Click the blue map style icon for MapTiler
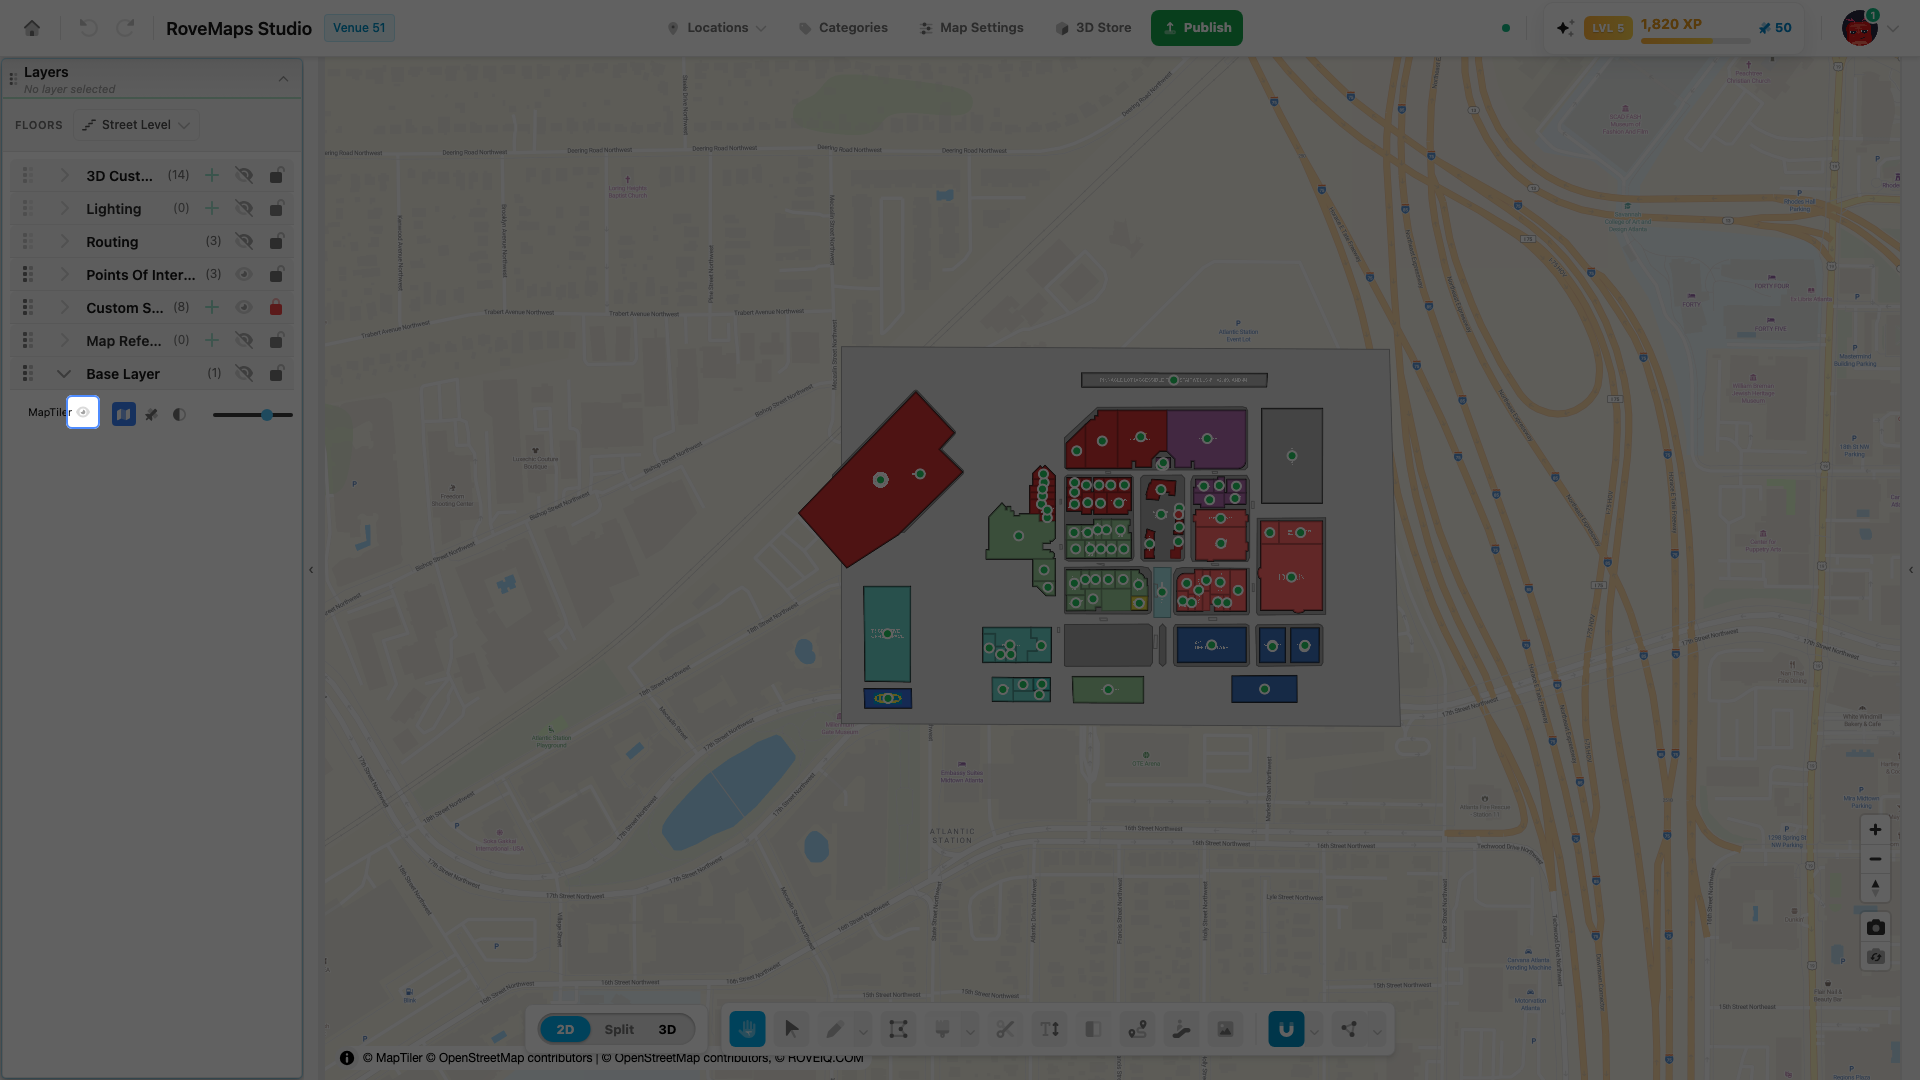The width and height of the screenshot is (1920, 1080). [x=123, y=414]
